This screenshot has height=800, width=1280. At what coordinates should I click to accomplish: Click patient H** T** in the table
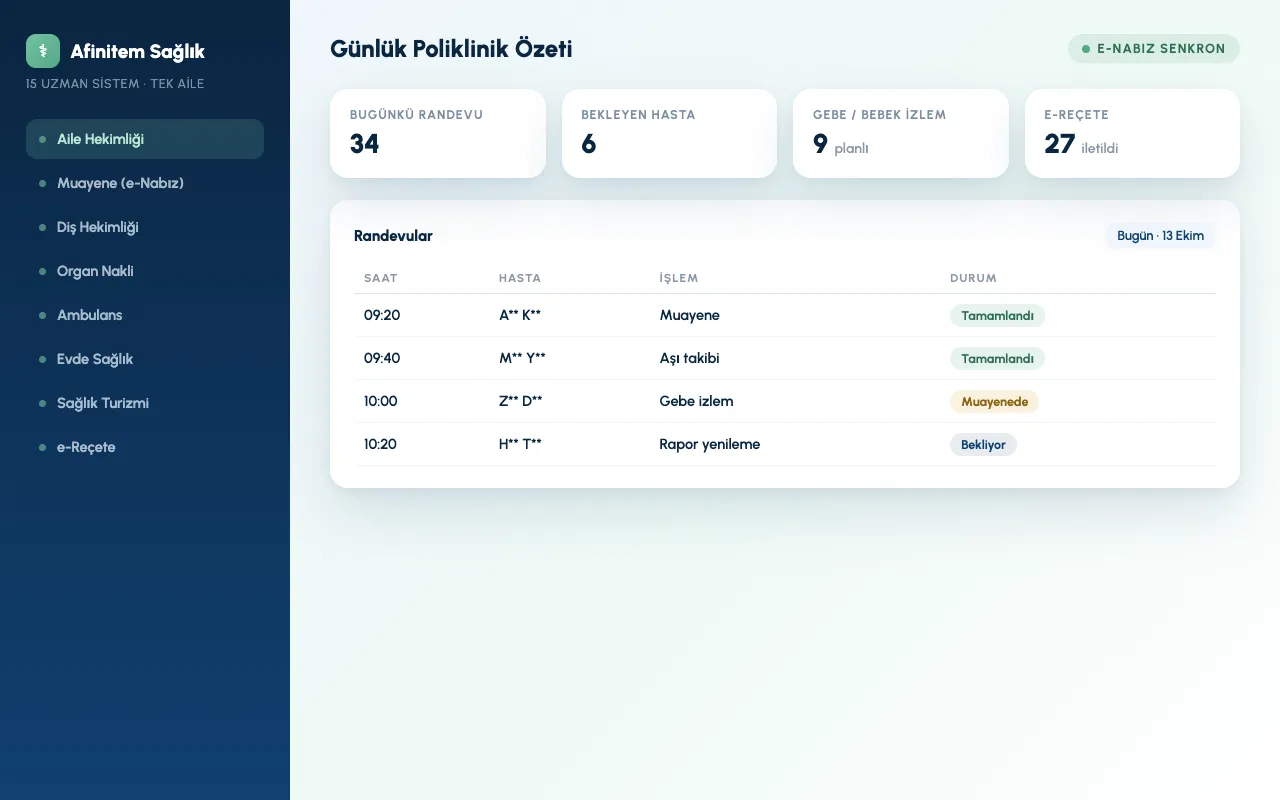[x=520, y=444]
